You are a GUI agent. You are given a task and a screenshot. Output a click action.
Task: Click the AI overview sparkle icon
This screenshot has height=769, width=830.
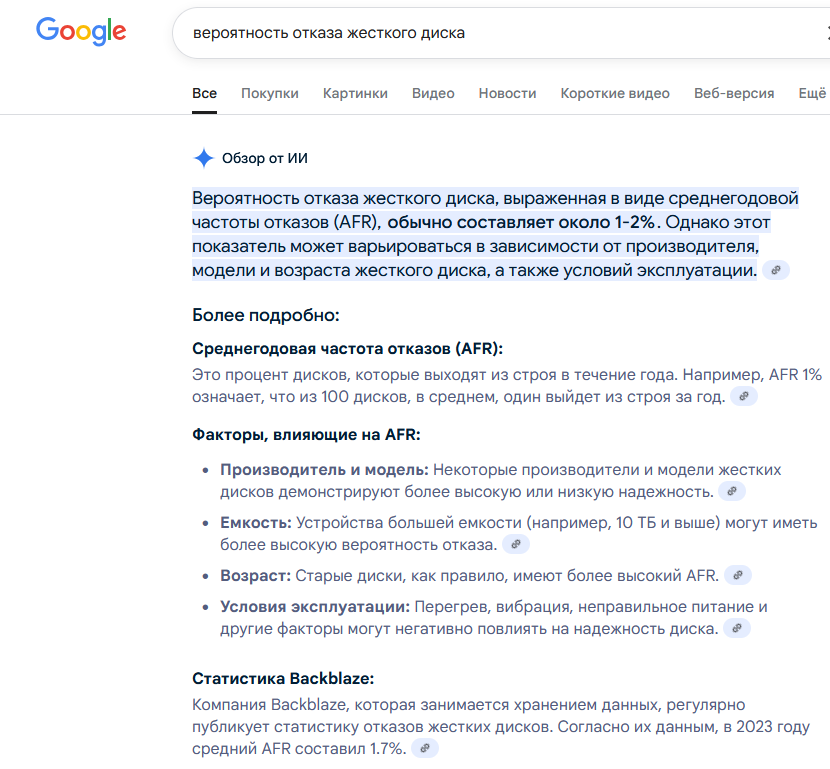coord(203,158)
